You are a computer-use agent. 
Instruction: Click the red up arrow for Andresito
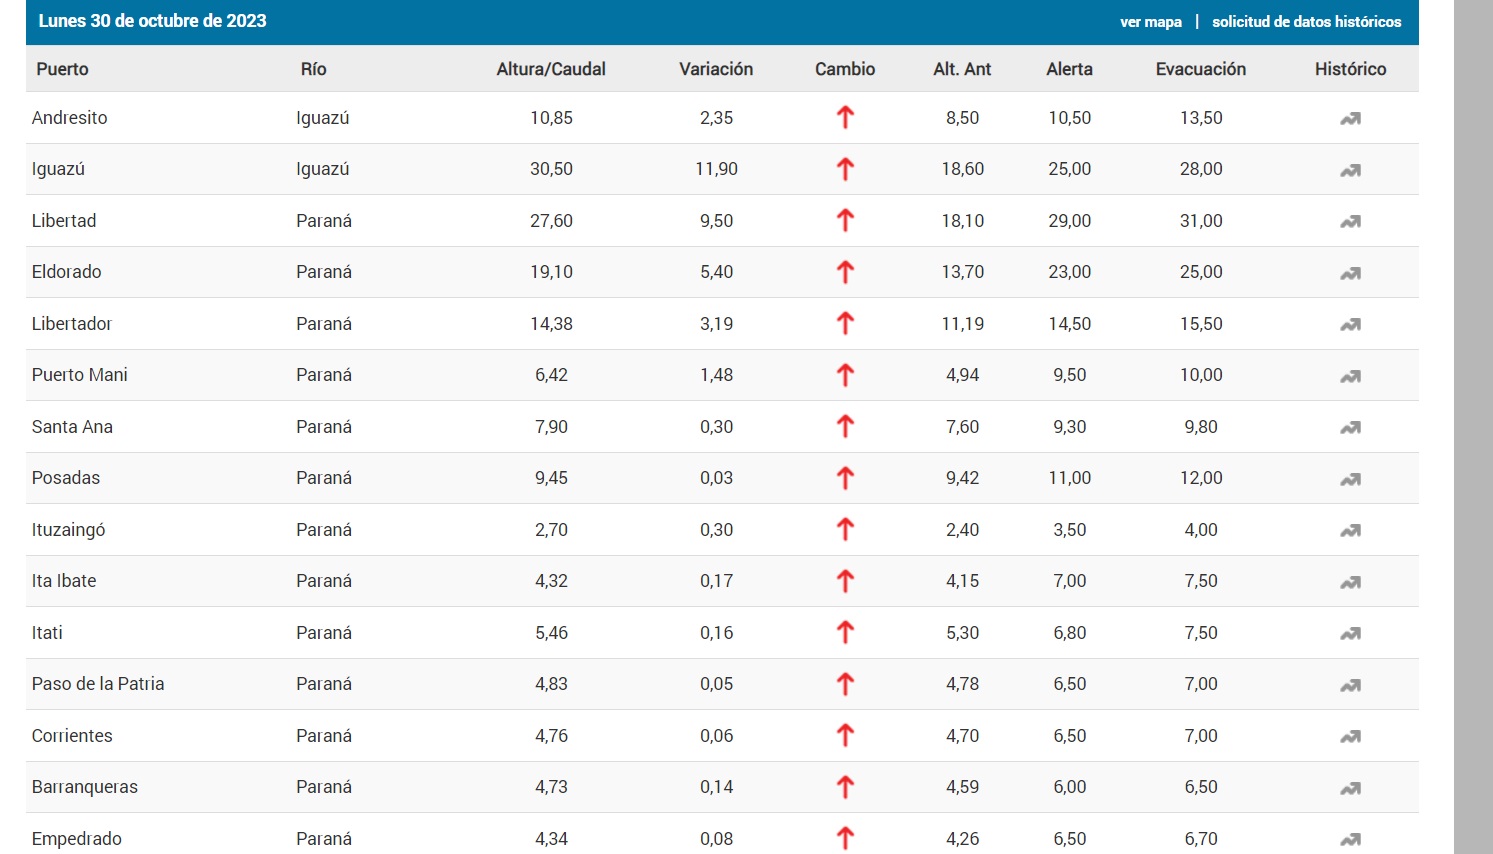pos(845,118)
